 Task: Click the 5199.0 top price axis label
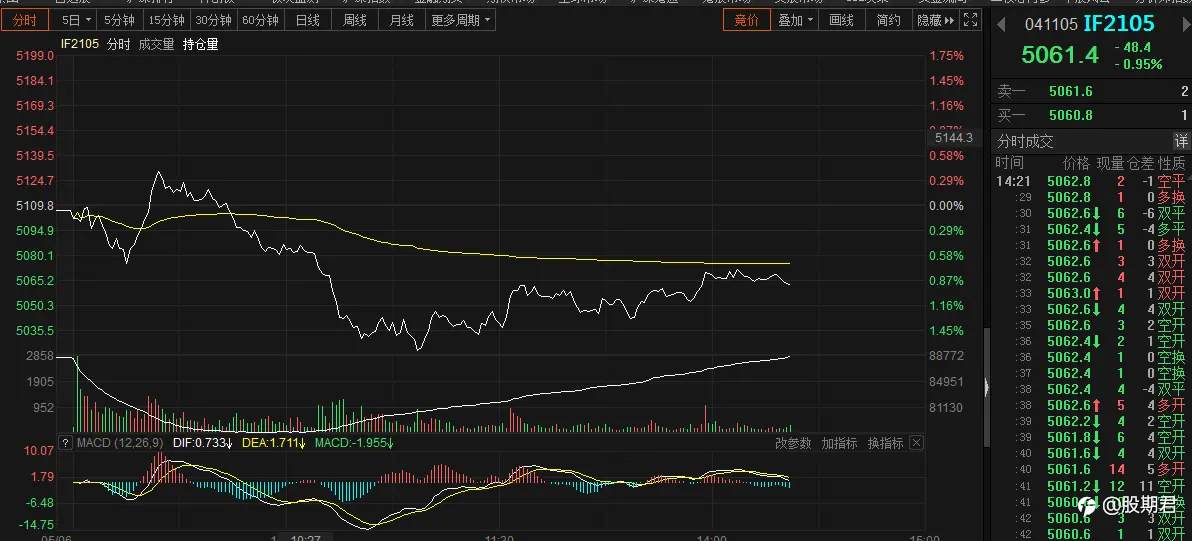(x=36, y=55)
